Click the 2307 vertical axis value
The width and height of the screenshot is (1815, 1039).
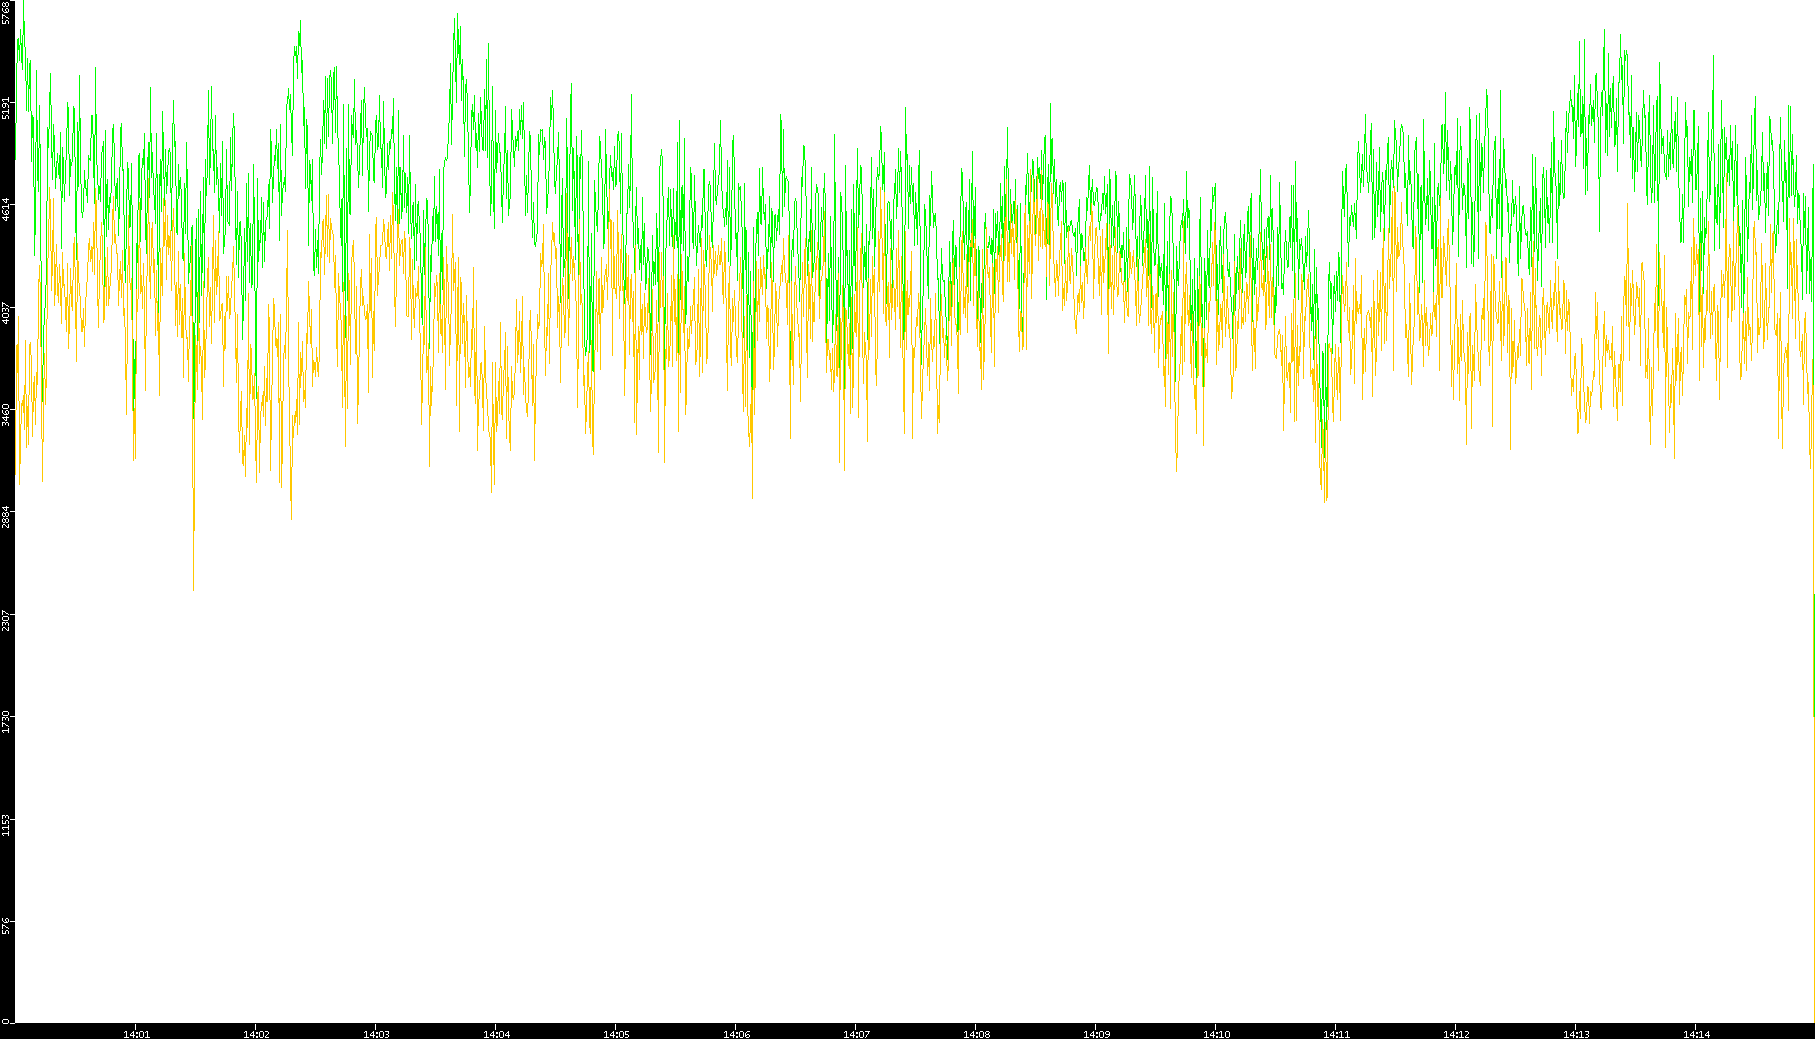(7, 619)
